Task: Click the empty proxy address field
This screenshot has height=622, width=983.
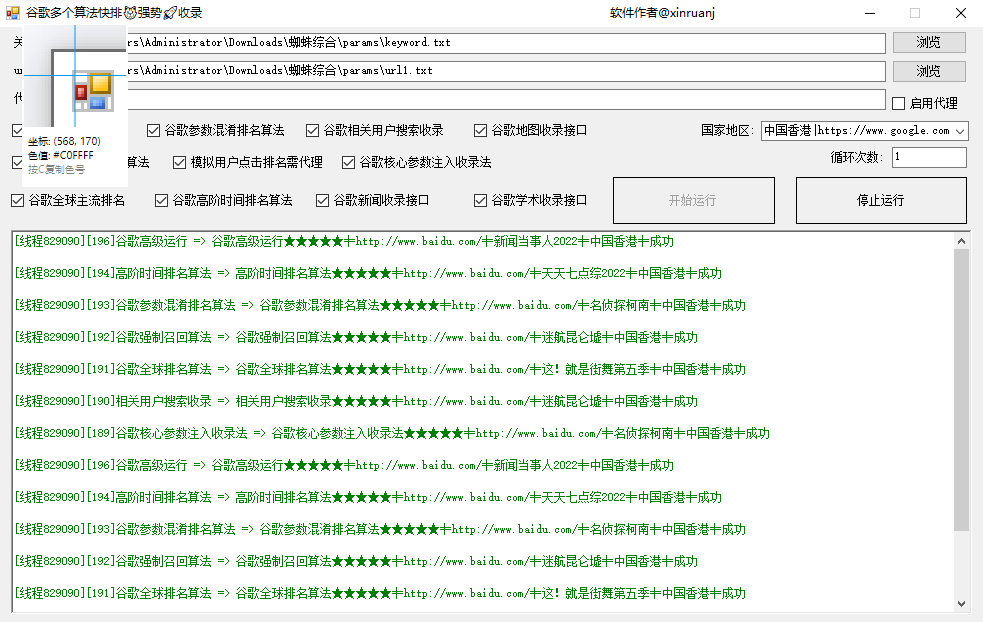Action: coord(506,99)
